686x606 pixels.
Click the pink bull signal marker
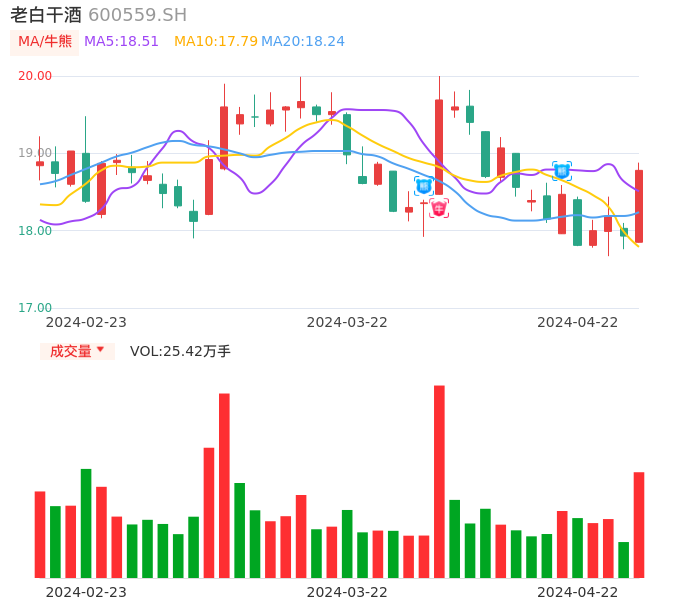pyautogui.click(x=439, y=208)
